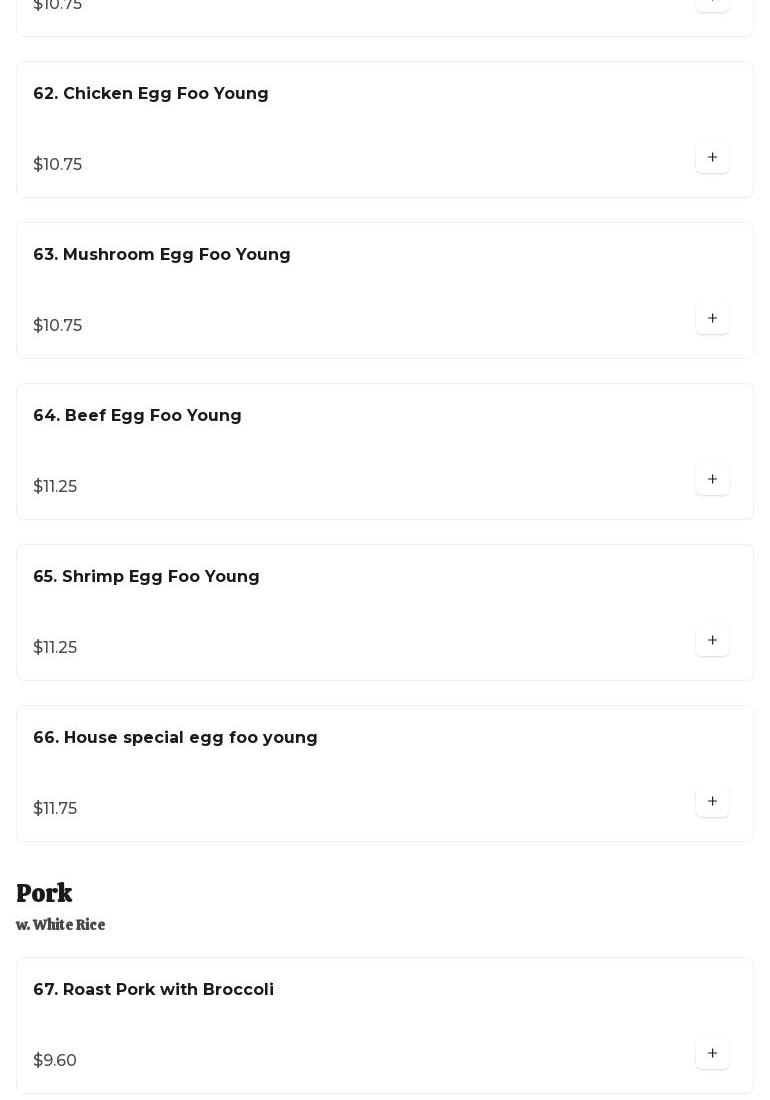The width and height of the screenshot is (770, 1100).
Task: Click the Pork section heading
Action: pos(44,893)
